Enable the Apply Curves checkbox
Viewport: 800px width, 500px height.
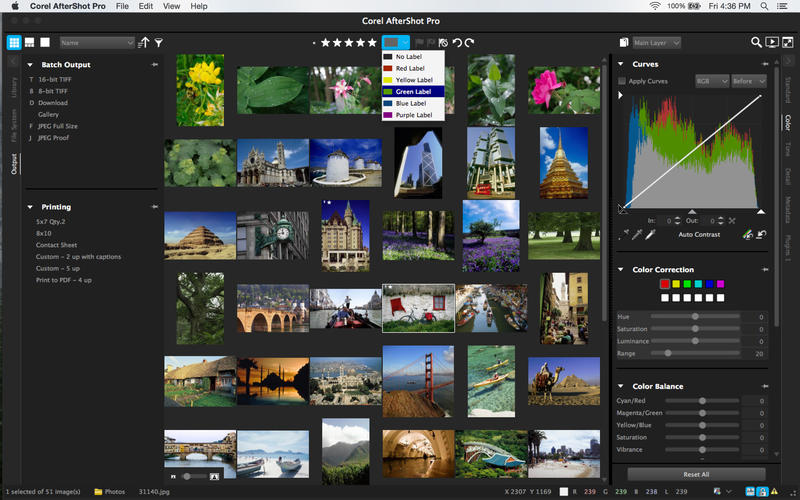[x=622, y=81]
